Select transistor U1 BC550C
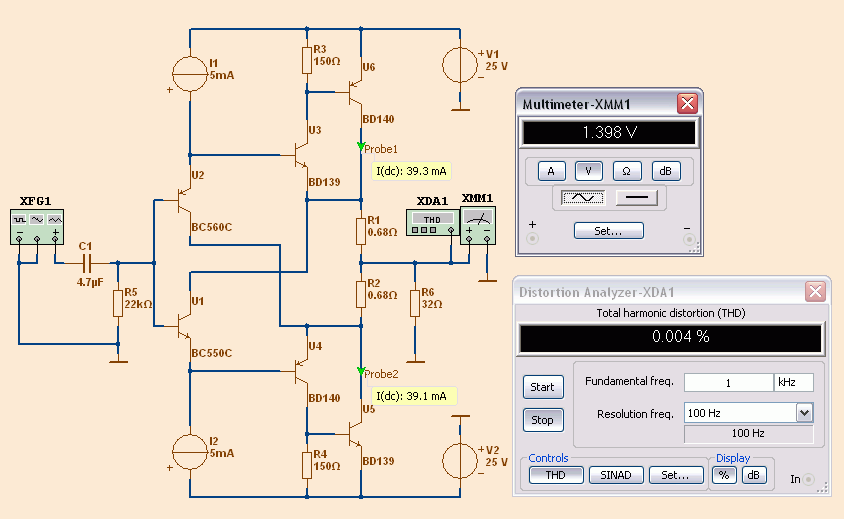844x519 pixels. click(x=184, y=326)
